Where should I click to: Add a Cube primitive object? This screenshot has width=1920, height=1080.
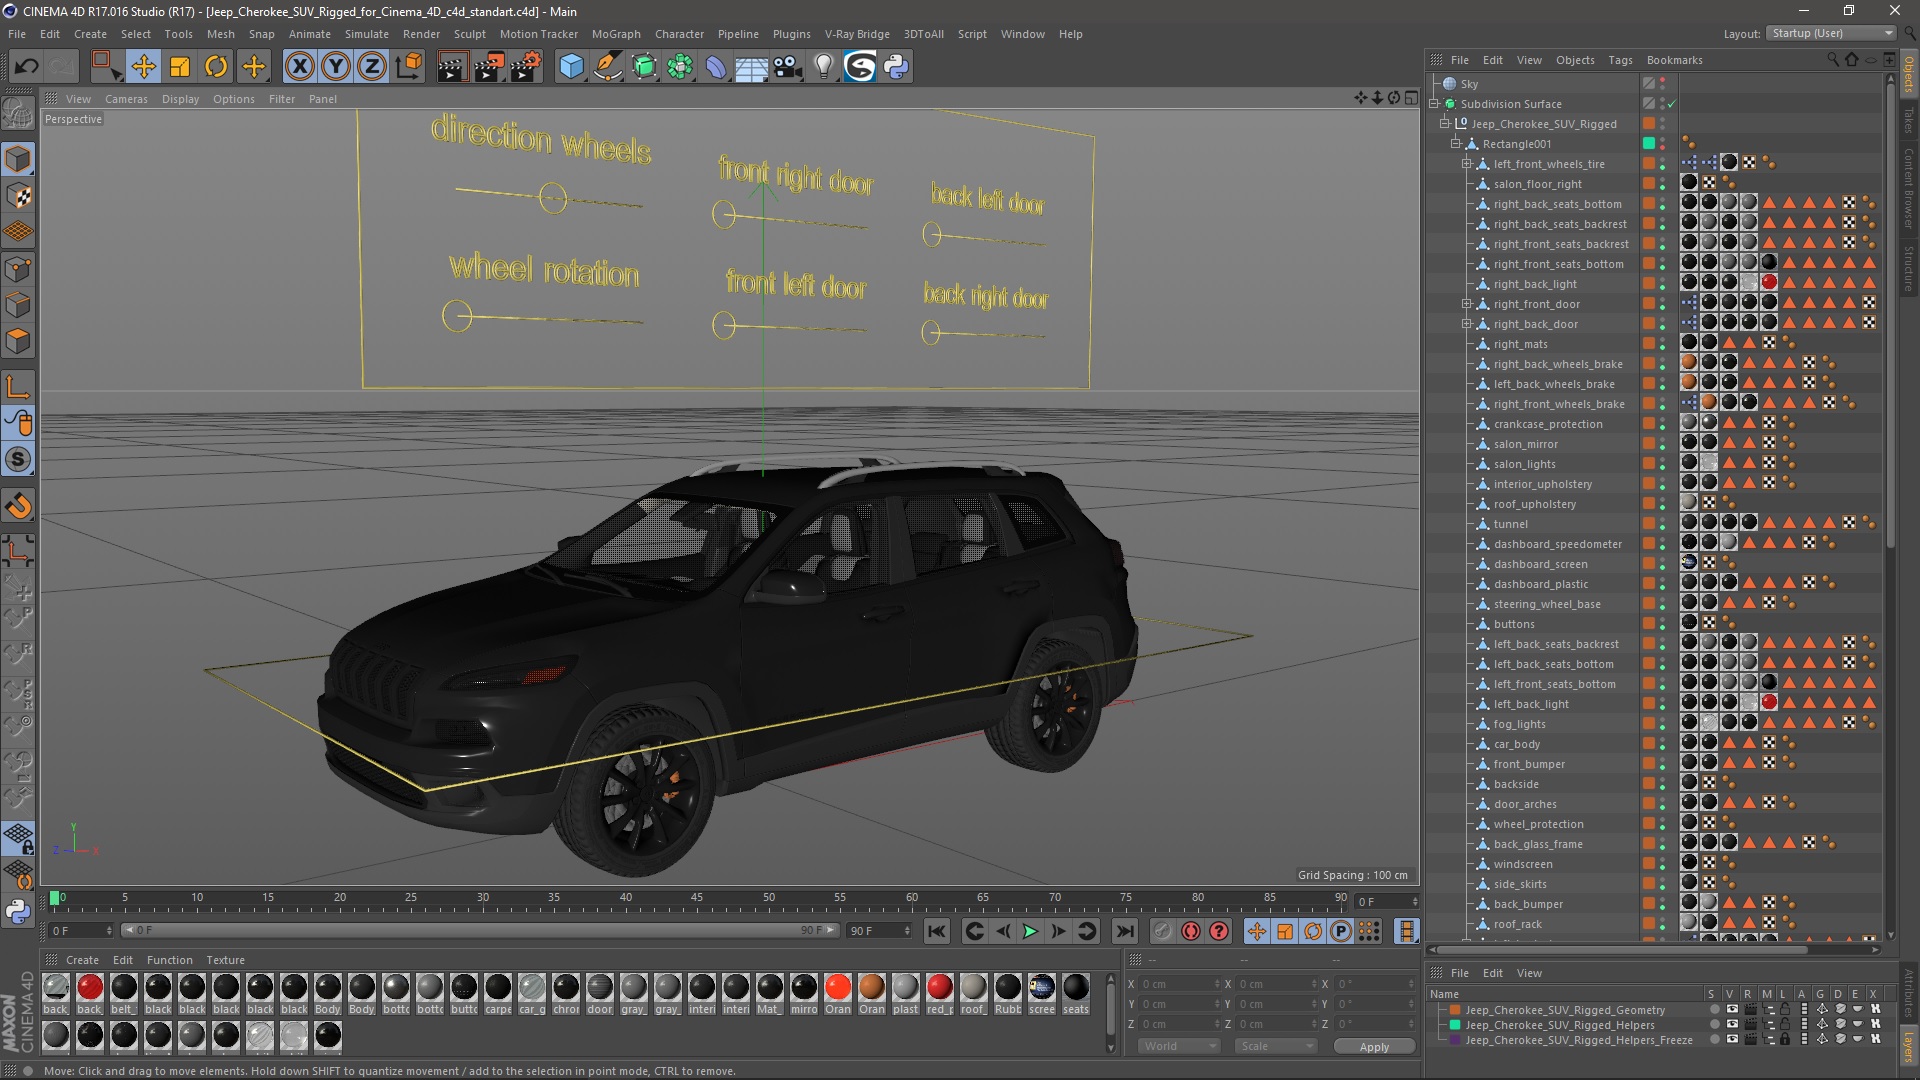571,67
